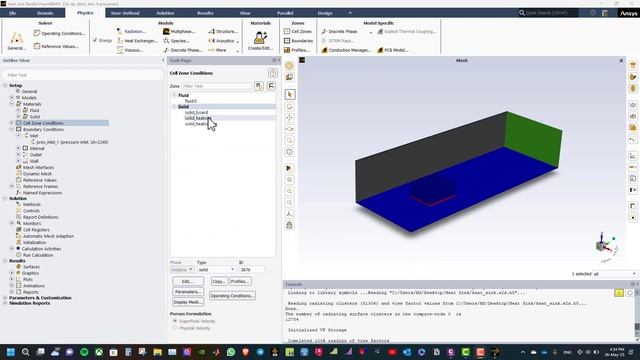The width and height of the screenshot is (640, 360).
Task: Click the Ansys logo in the title bar
Action: (x=629, y=13)
